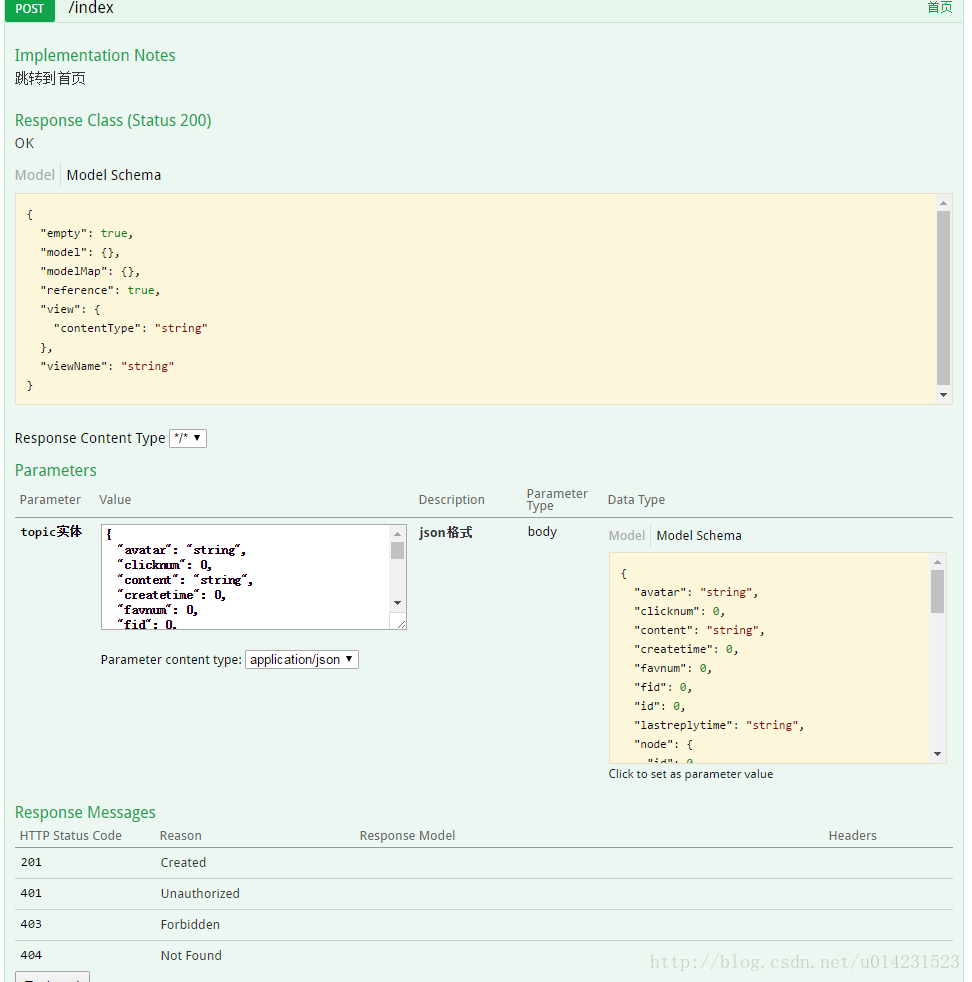Click the "OK" response class text
972x982 pixels.
pos(24,143)
